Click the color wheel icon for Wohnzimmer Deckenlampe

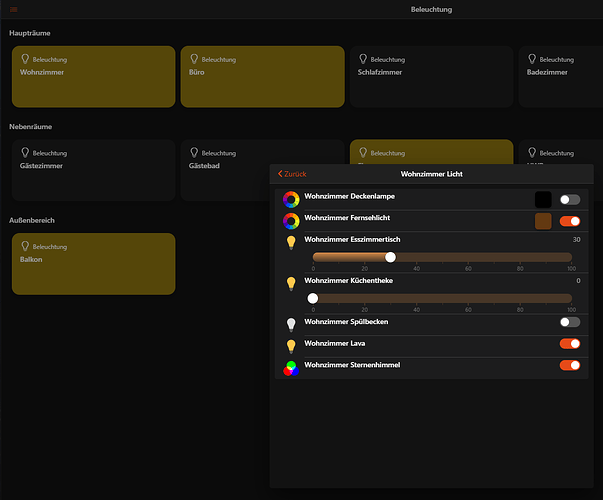[291, 199]
